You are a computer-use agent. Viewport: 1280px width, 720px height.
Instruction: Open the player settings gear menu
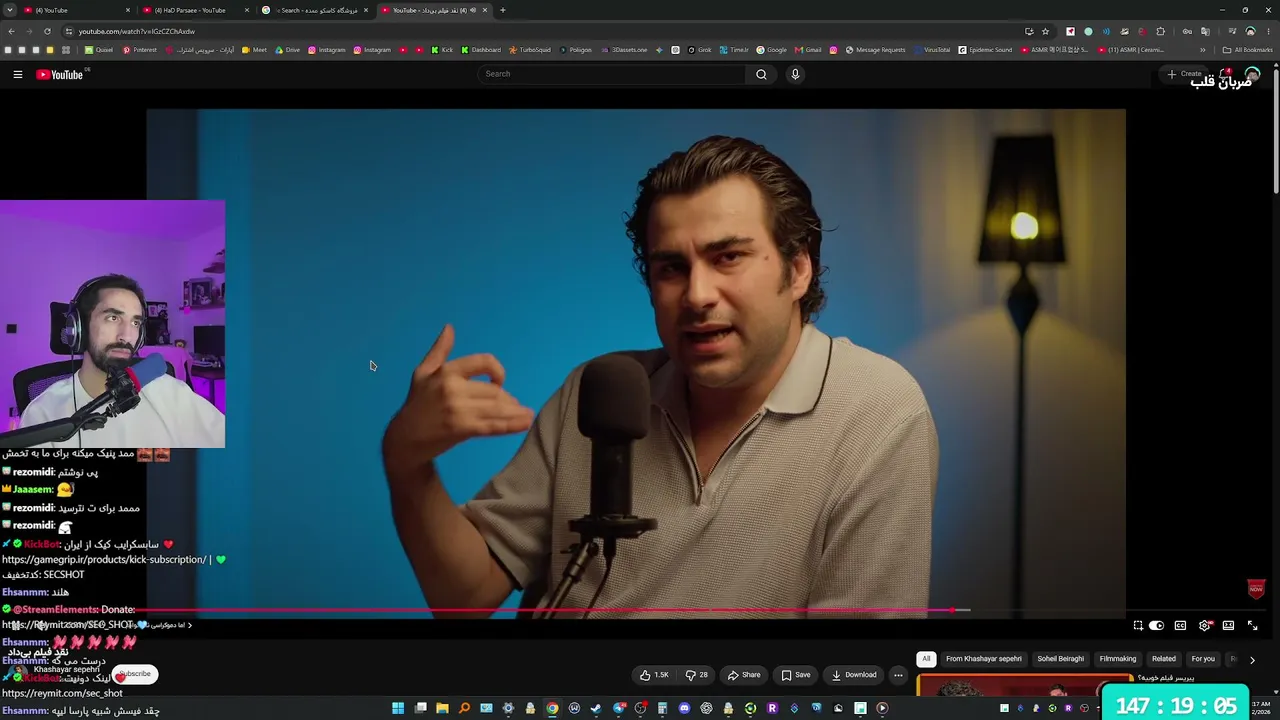(x=1205, y=626)
